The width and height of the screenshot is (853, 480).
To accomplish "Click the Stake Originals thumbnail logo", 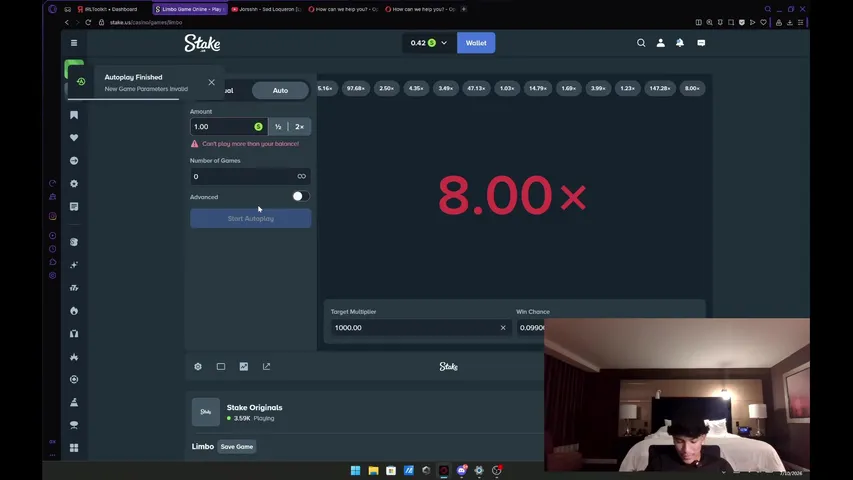I will (206, 412).
